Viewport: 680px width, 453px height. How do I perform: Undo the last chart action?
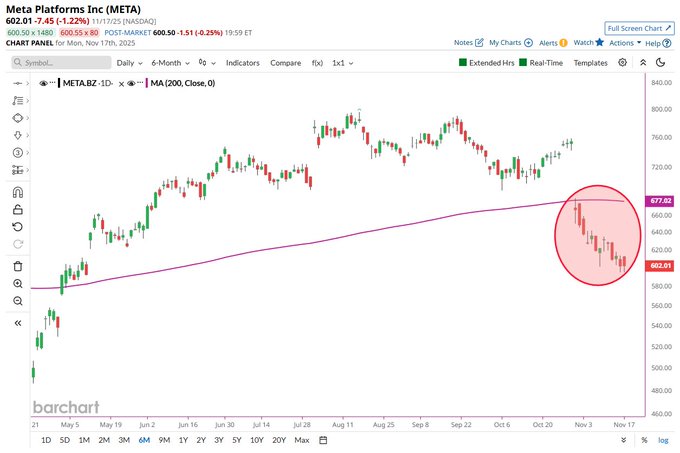pos(18,227)
